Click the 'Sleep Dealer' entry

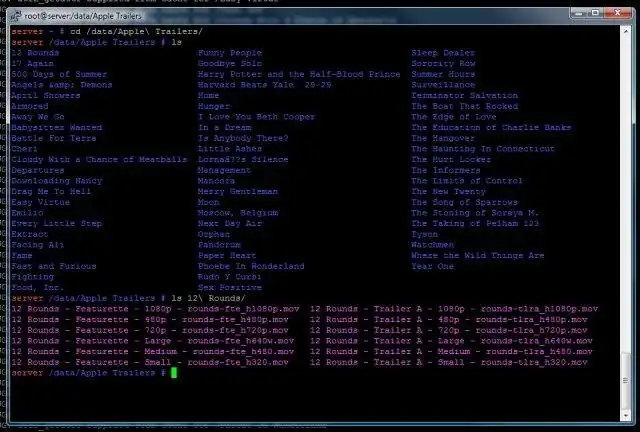click(x=443, y=53)
